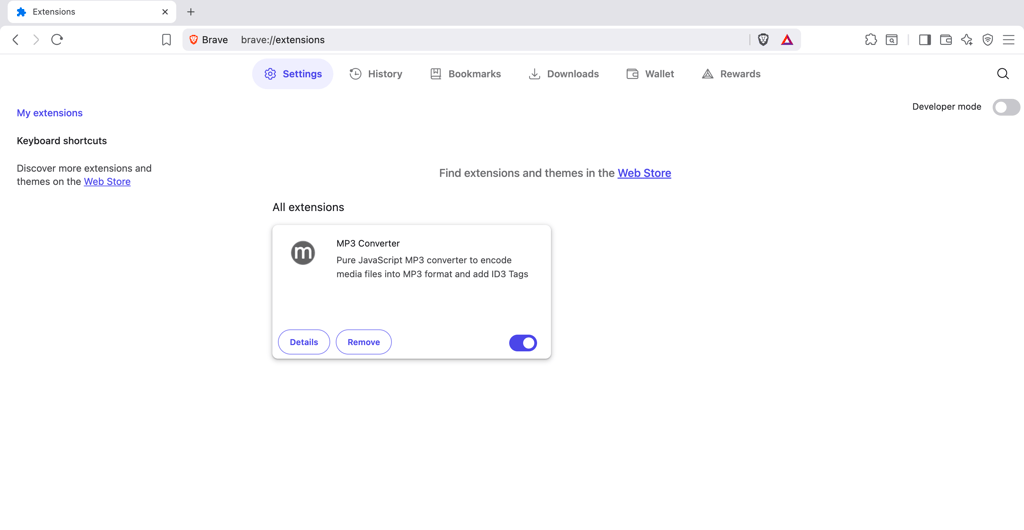
Task: Switch to the History tab
Action: tap(376, 74)
